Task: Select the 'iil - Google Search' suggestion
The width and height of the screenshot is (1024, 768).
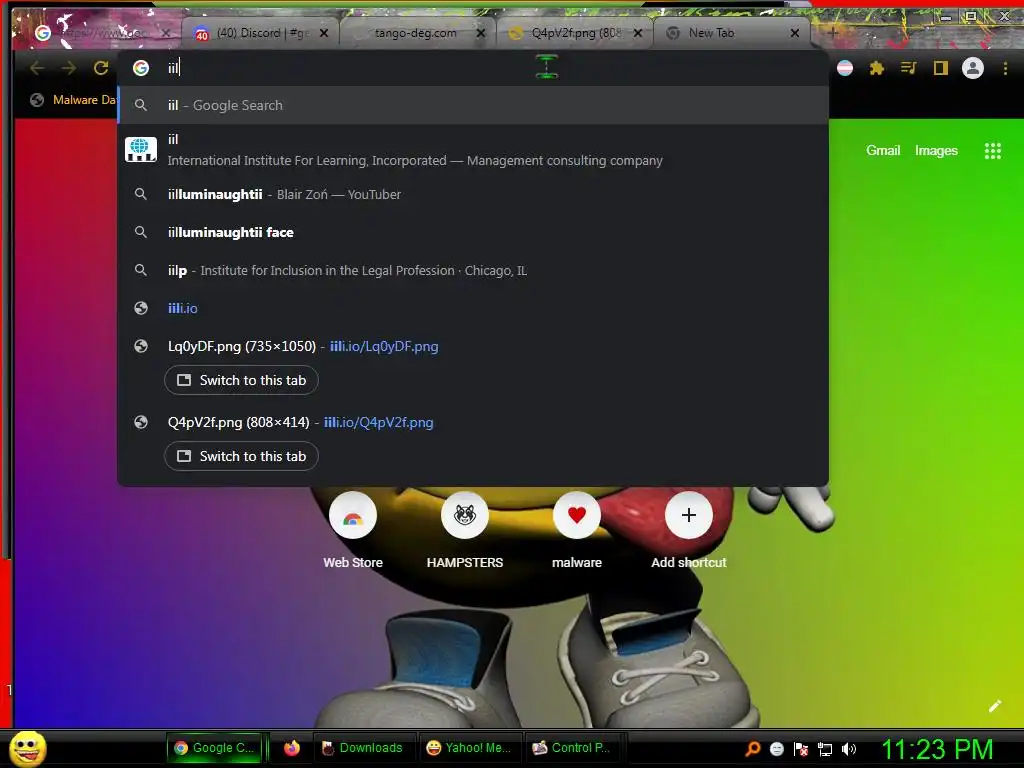Action: coord(473,105)
